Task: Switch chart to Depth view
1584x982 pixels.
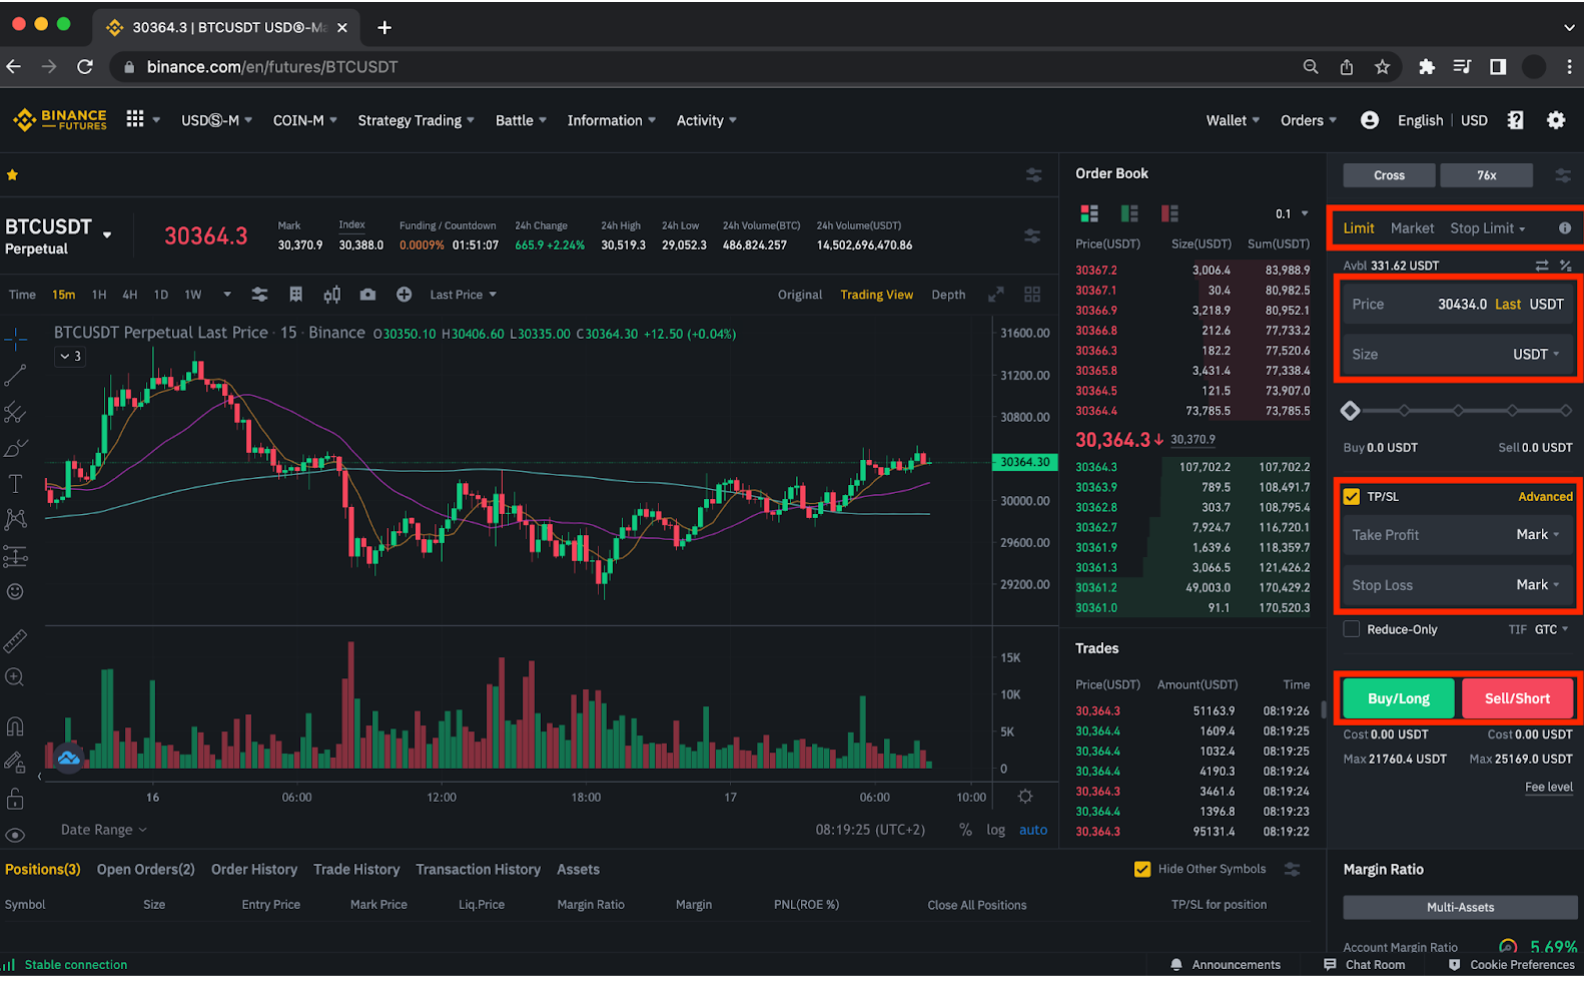Action: [948, 294]
